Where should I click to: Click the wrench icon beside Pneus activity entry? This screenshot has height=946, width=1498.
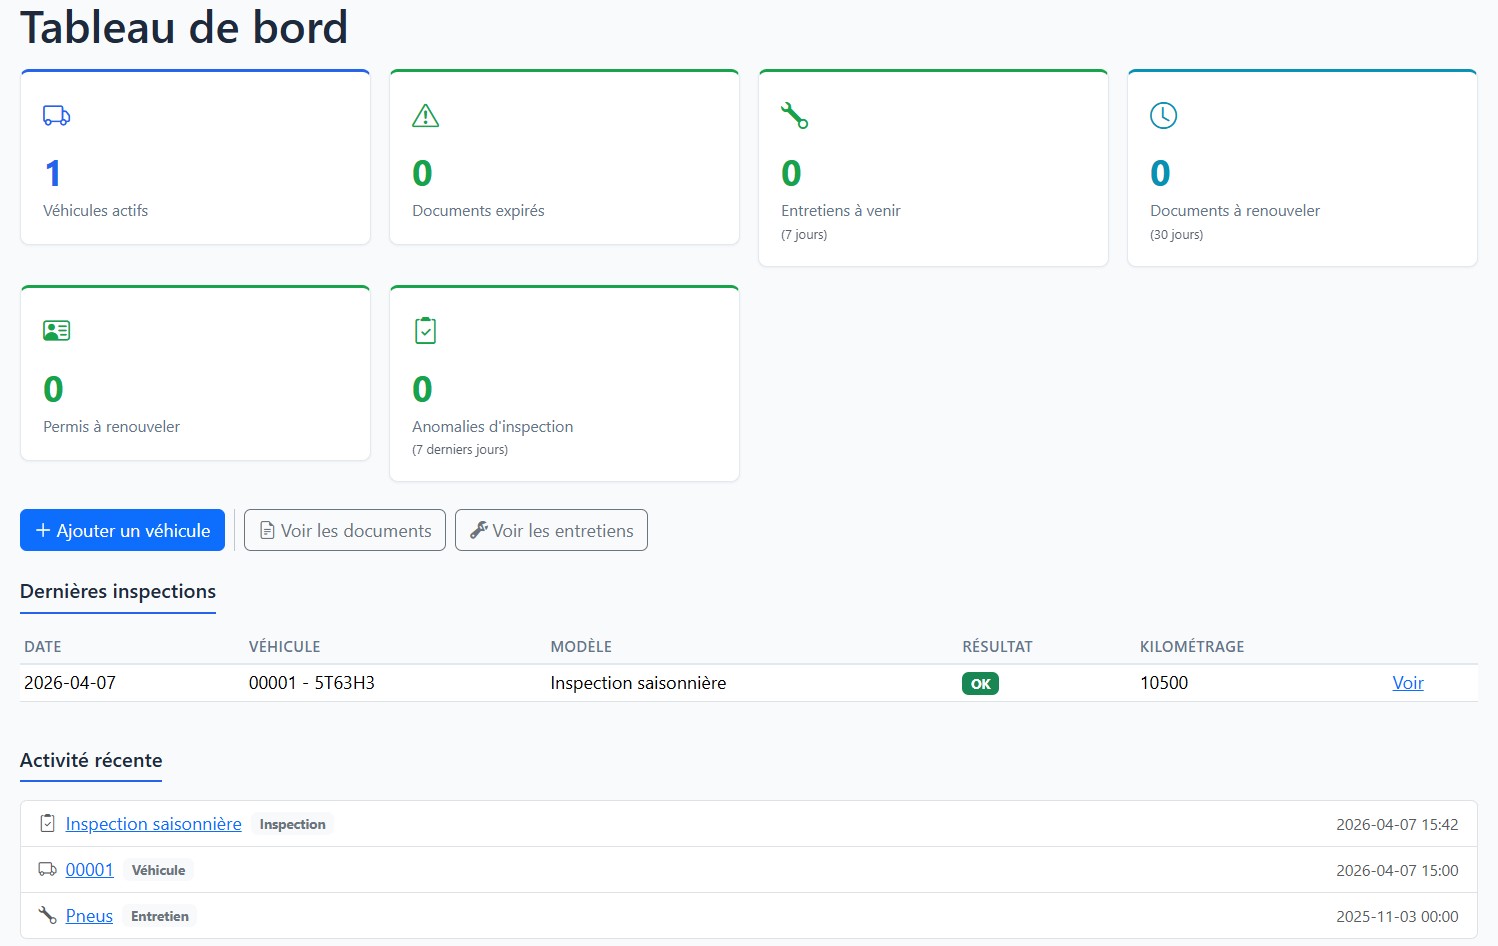point(47,916)
